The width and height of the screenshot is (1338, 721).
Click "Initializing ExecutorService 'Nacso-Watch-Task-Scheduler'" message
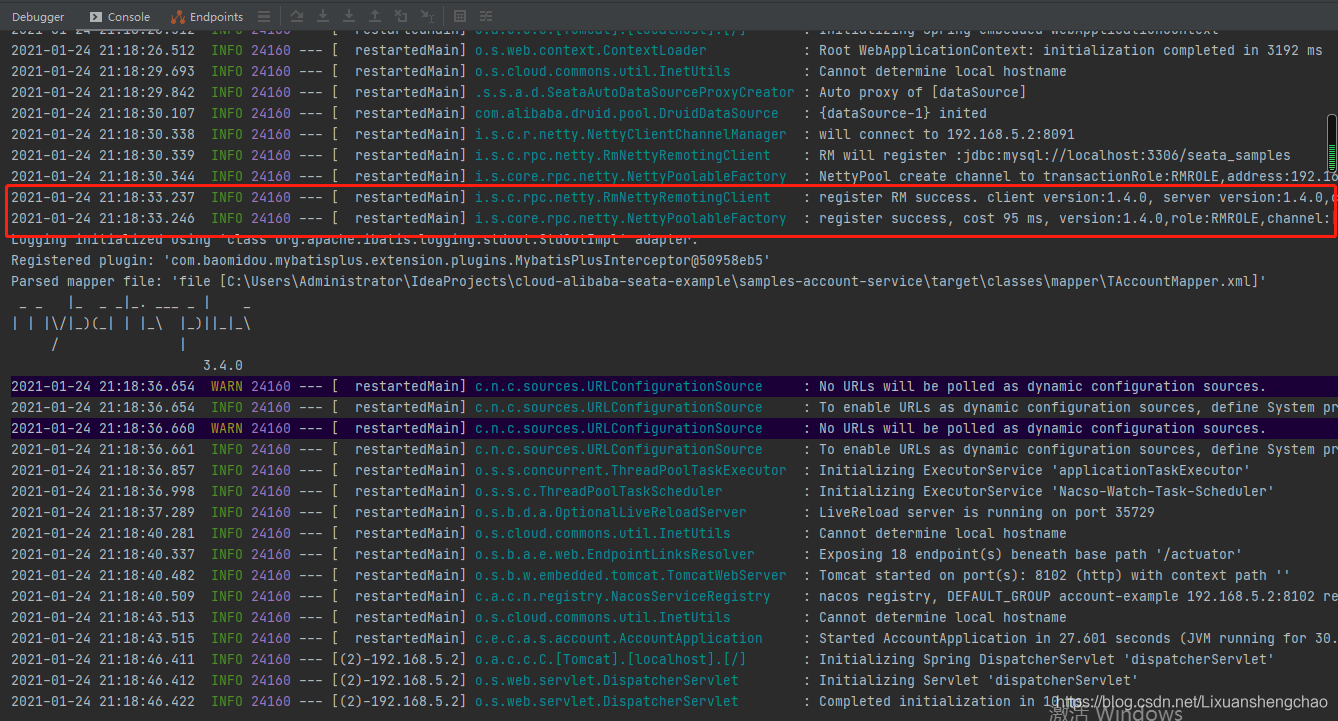coord(1046,491)
